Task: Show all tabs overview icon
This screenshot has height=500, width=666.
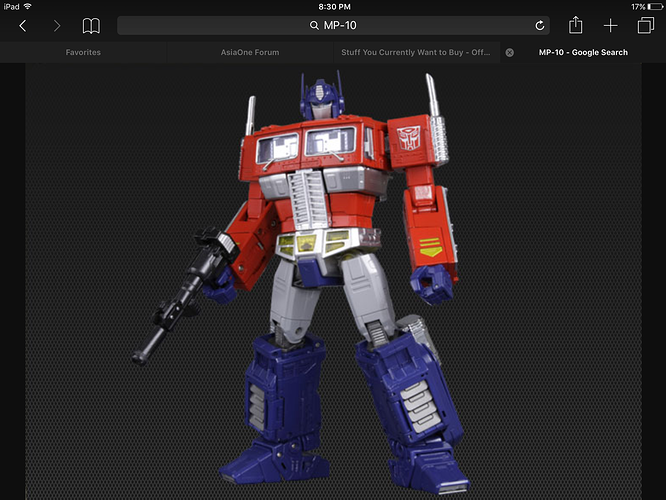Action: 645,26
